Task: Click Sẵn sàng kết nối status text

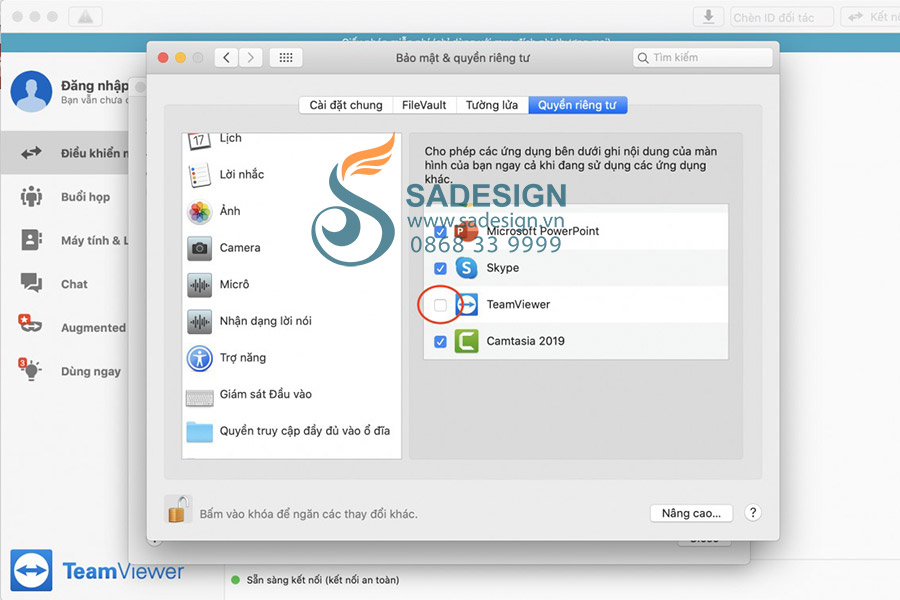Action: point(323,580)
